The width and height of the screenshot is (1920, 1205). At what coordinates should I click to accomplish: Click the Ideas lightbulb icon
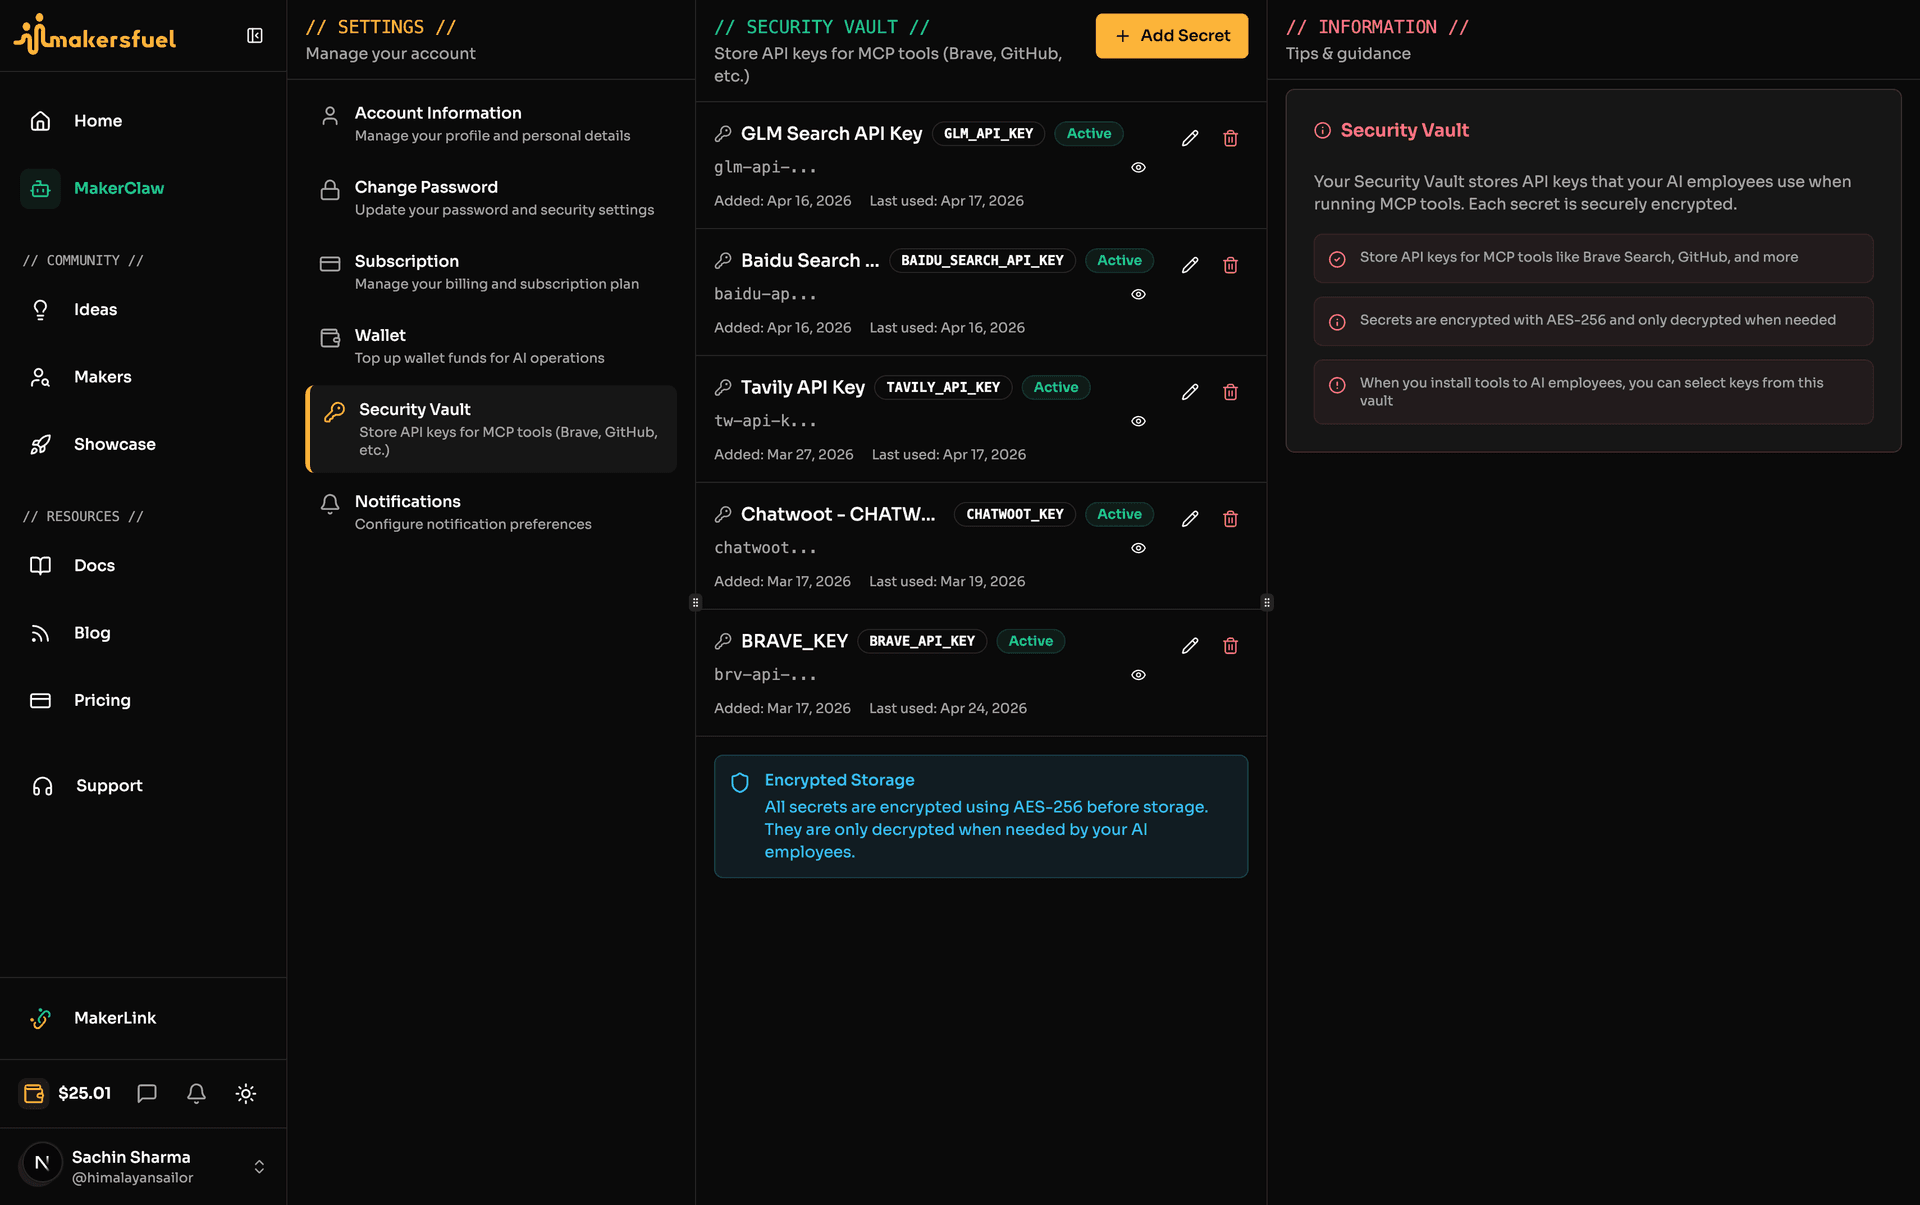pyautogui.click(x=40, y=310)
